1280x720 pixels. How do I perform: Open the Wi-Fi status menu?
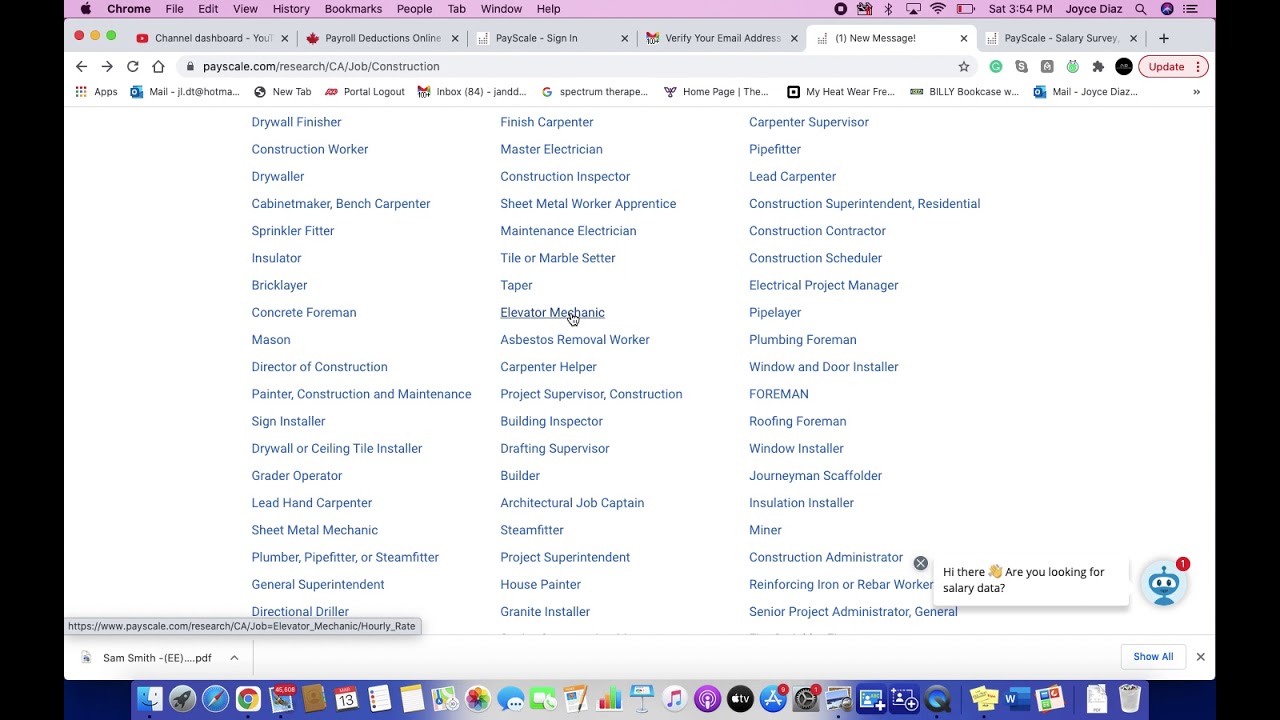[x=938, y=9]
